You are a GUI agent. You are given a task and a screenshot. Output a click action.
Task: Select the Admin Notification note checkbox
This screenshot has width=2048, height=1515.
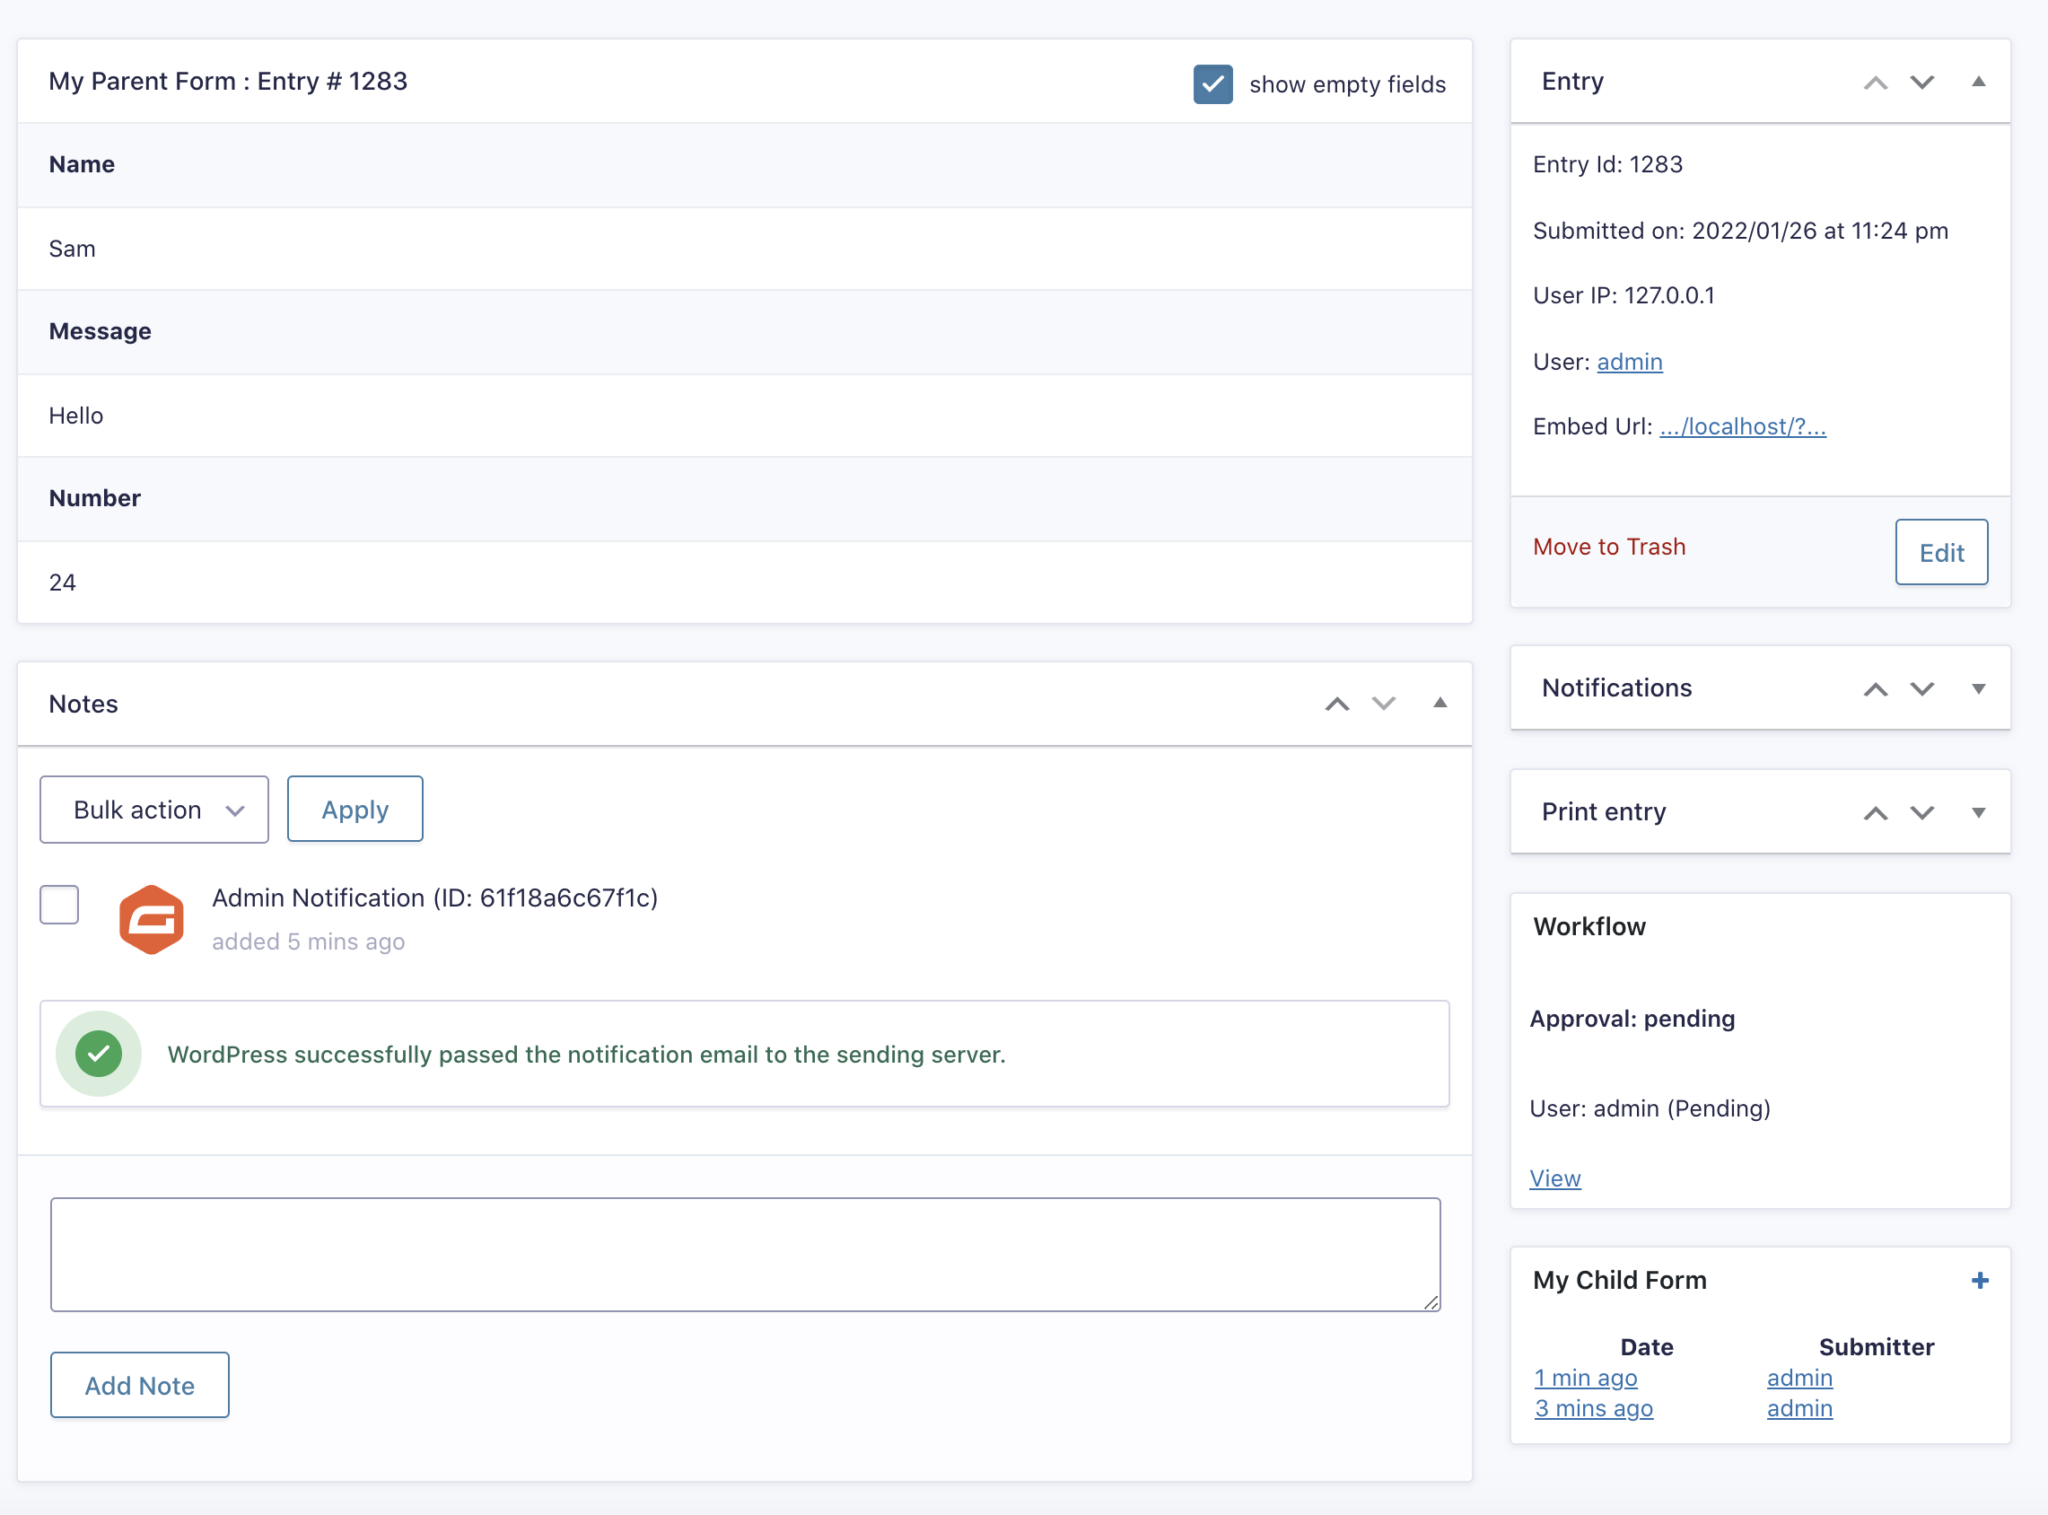coord(59,904)
